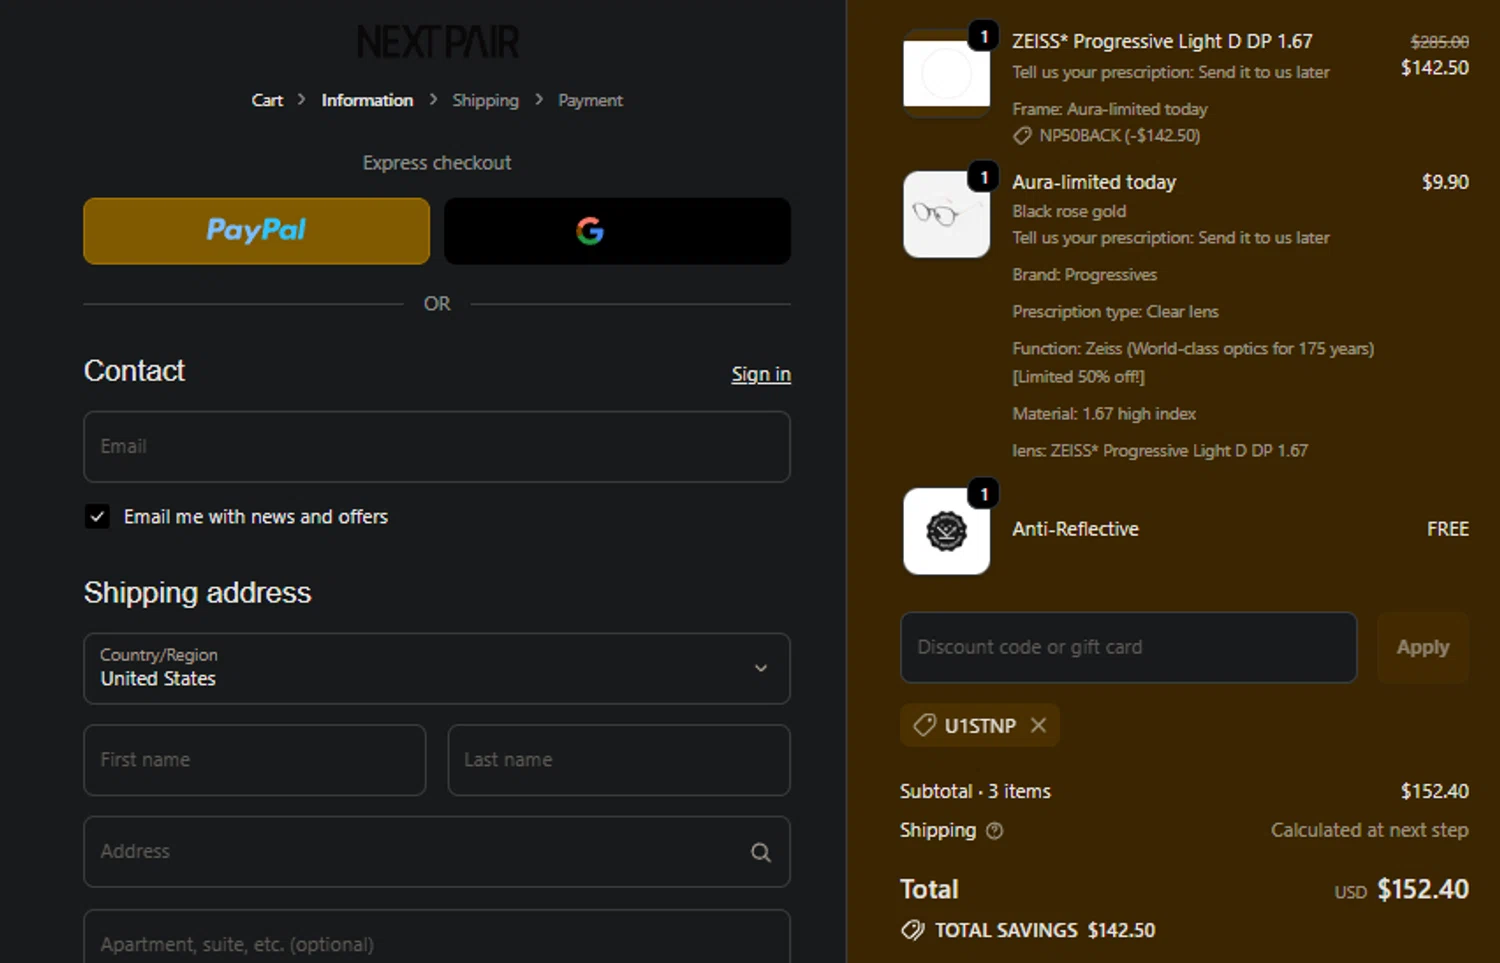Click the Calculated at next step text
1500x963 pixels.
coord(1369,830)
